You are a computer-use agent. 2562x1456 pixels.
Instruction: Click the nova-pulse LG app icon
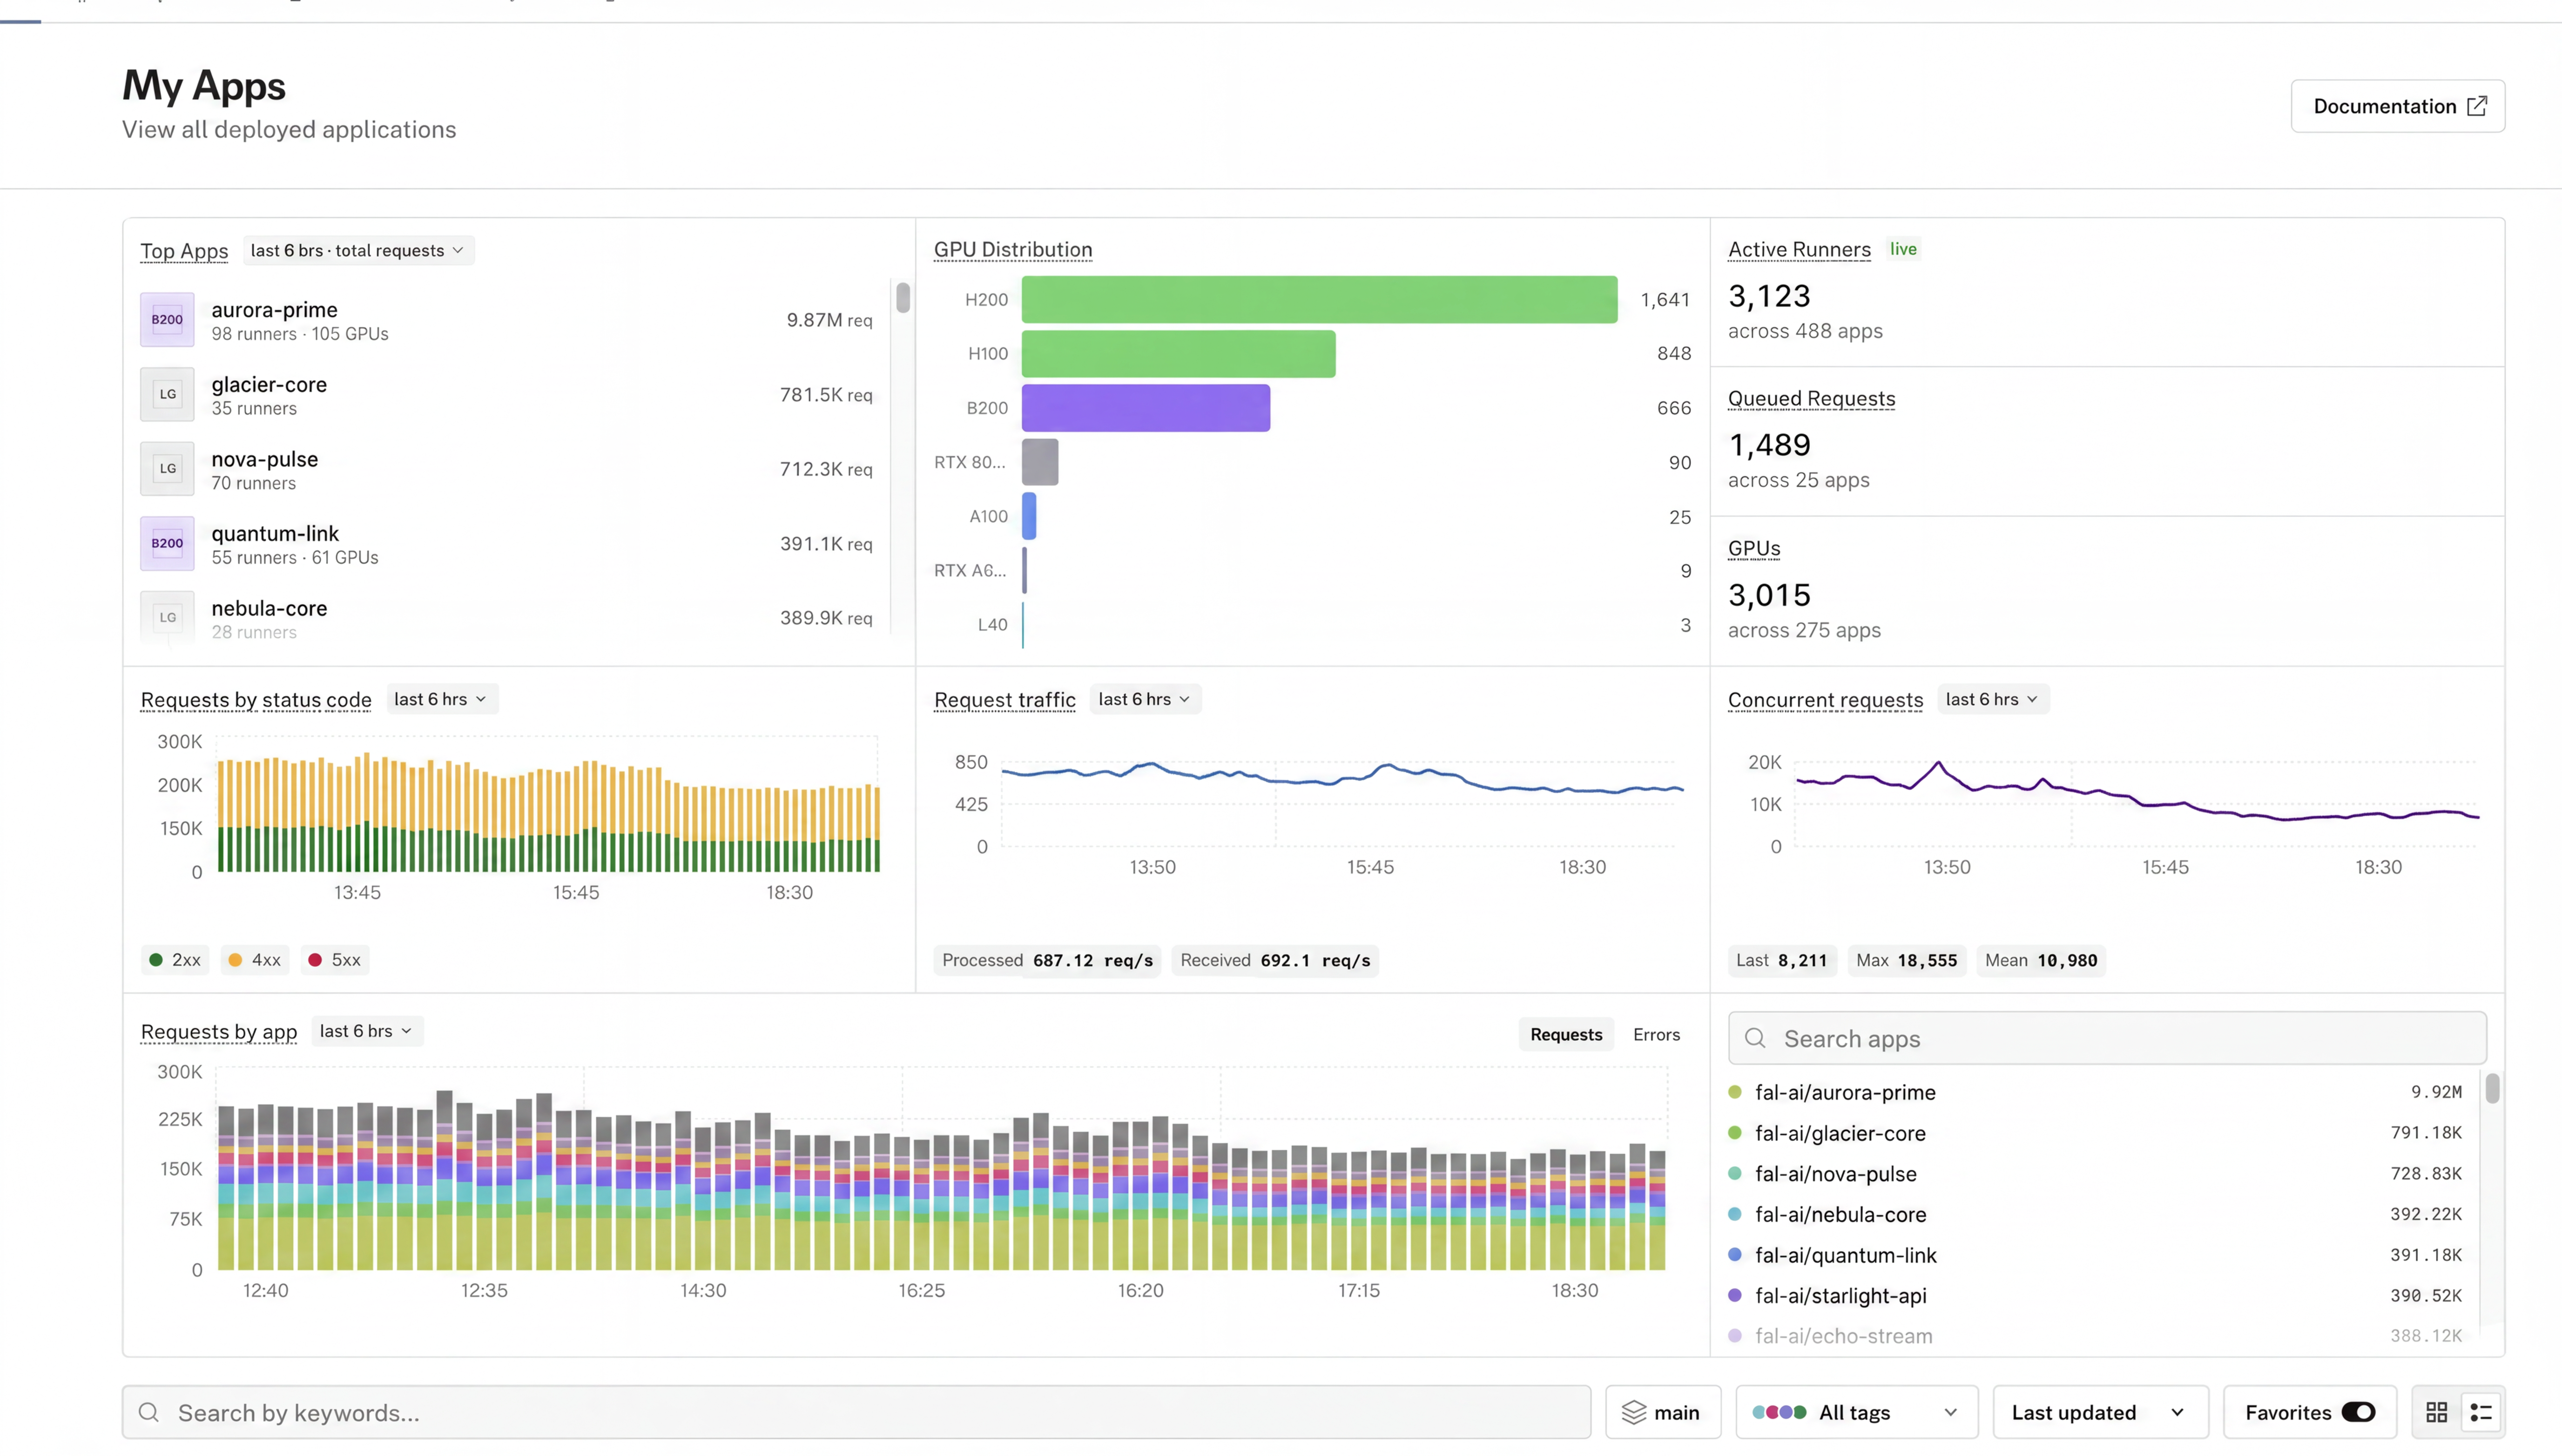click(167, 469)
